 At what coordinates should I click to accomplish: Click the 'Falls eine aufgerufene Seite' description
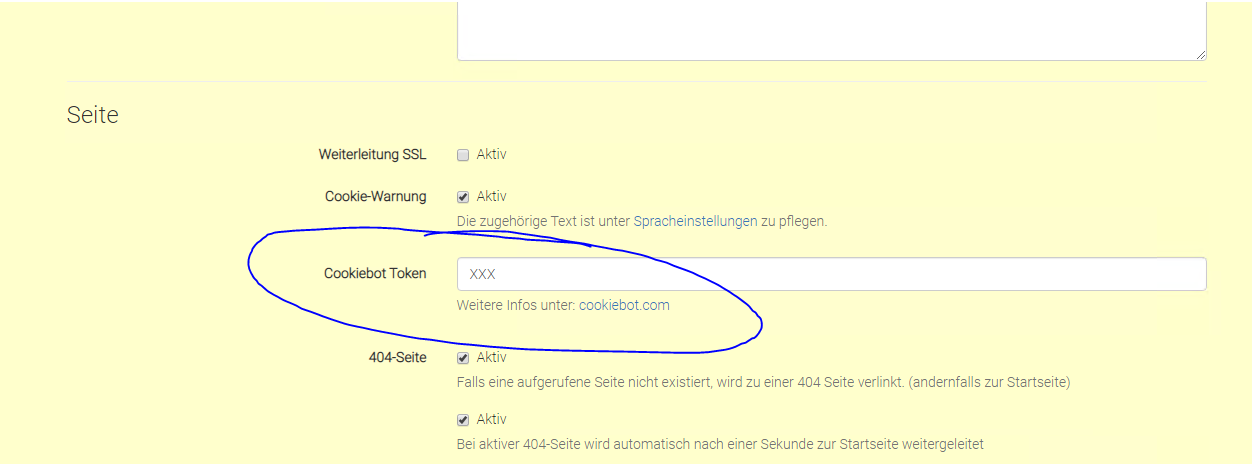pos(762,382)
